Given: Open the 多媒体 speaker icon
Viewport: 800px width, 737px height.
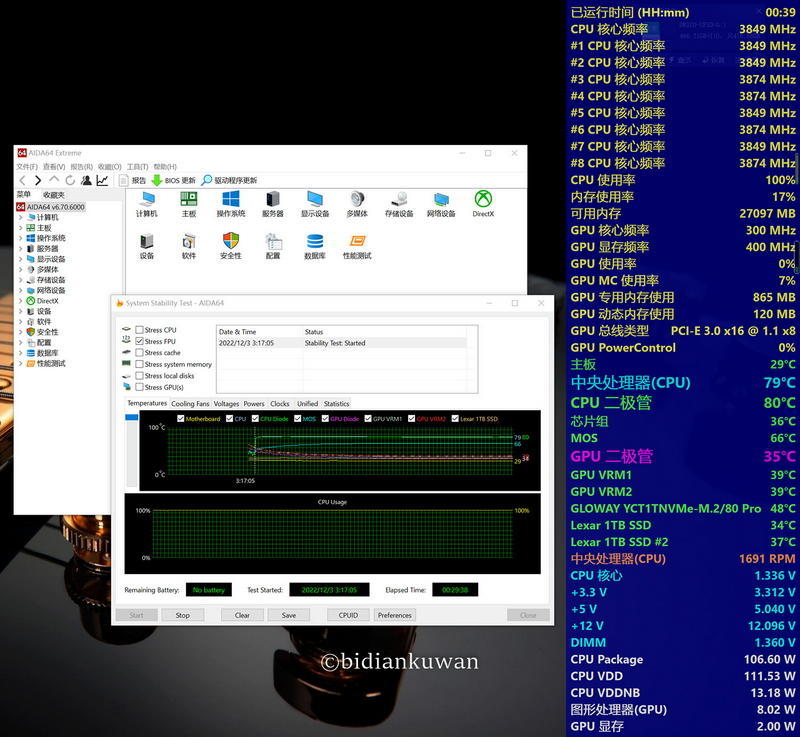Looking at the screenshot, I should click(x=357, y=199).
